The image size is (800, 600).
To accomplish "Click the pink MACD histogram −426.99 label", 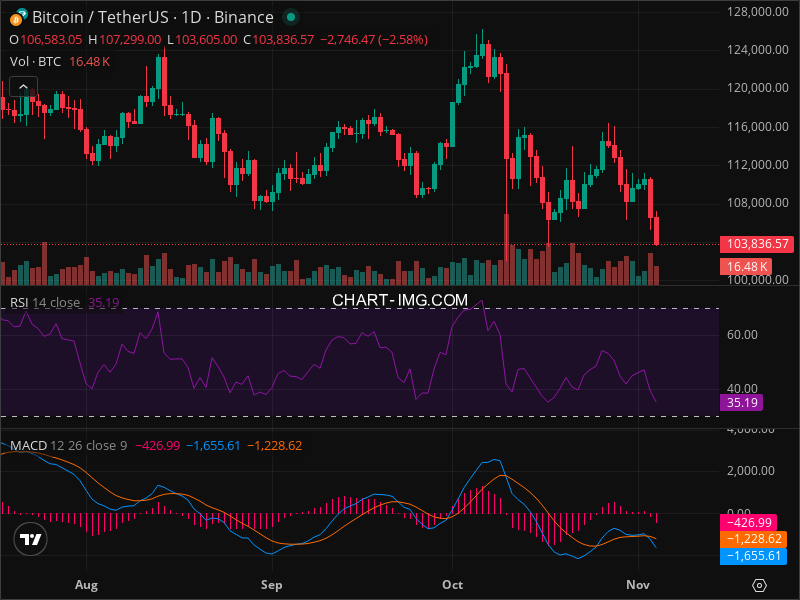I will (x=752, y=522).
